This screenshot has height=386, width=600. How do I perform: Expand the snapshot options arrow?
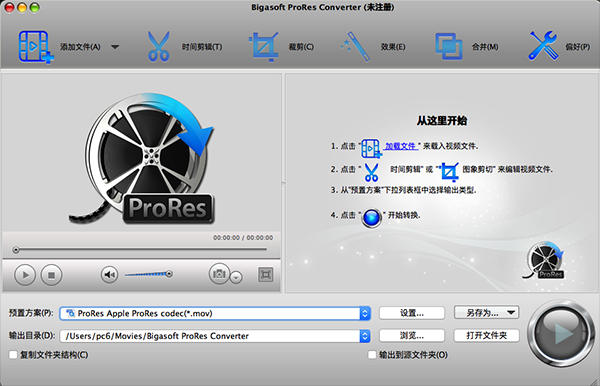(x=236, y=277)
